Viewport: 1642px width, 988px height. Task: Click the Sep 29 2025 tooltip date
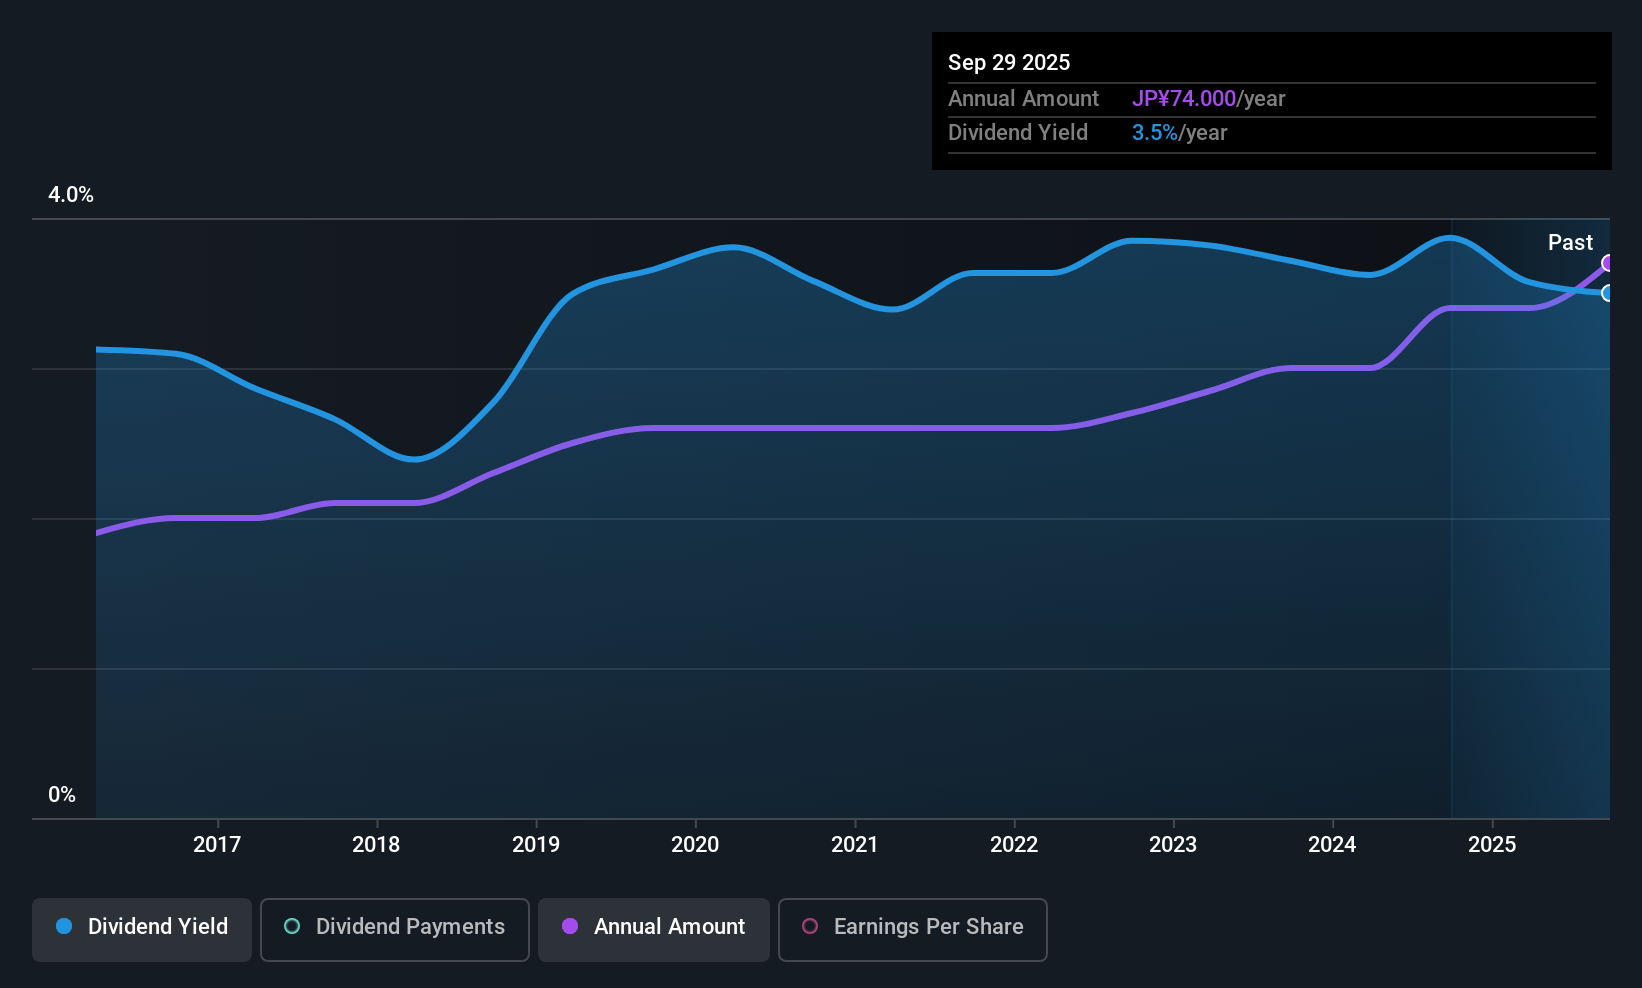pyautogui.click(x=1009, y=62)
